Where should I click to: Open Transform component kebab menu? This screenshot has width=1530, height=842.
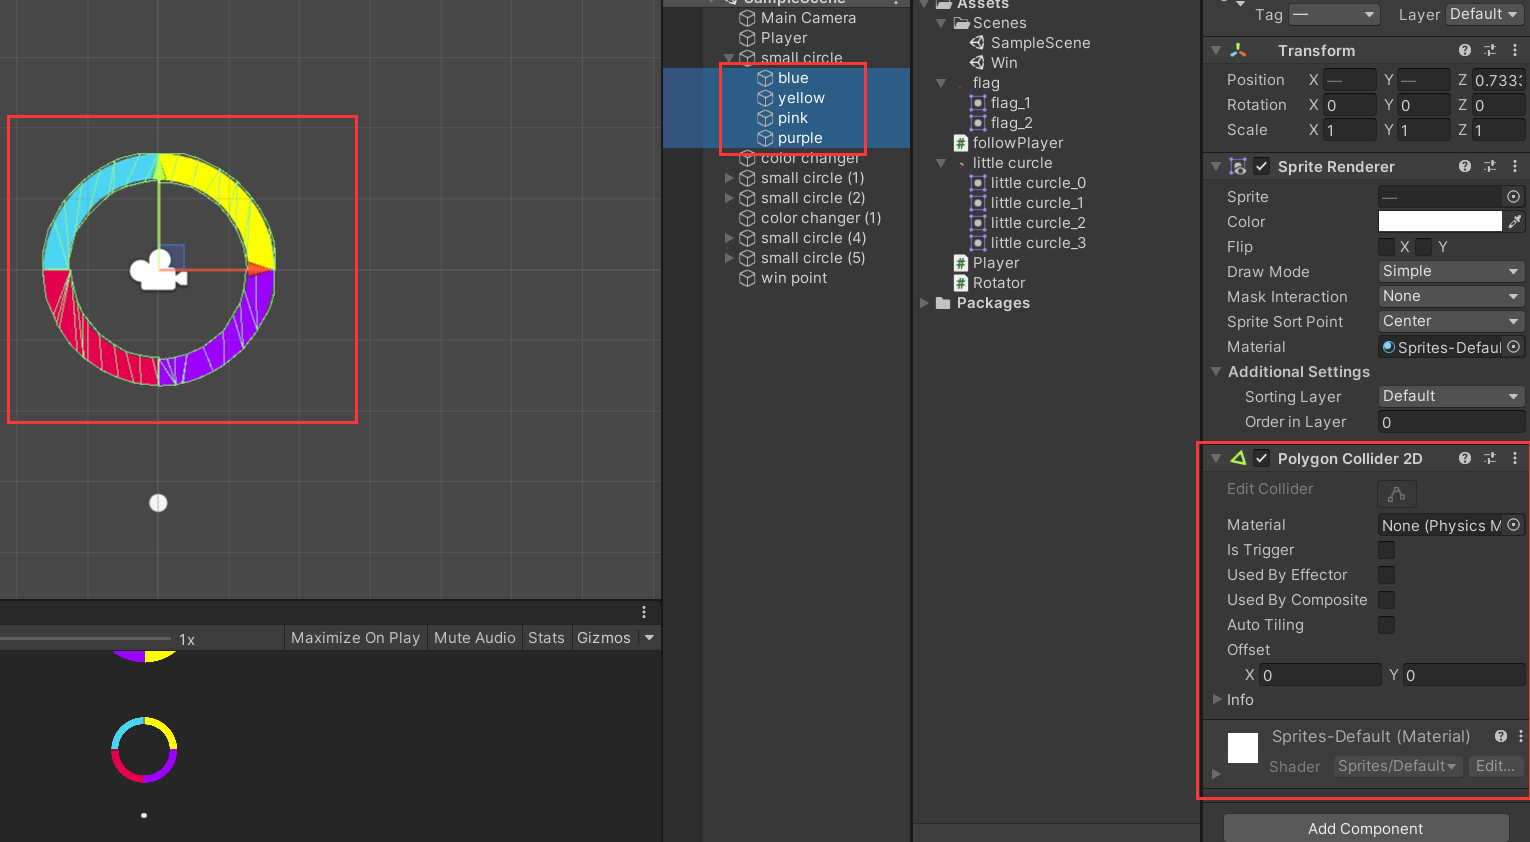1515,50
